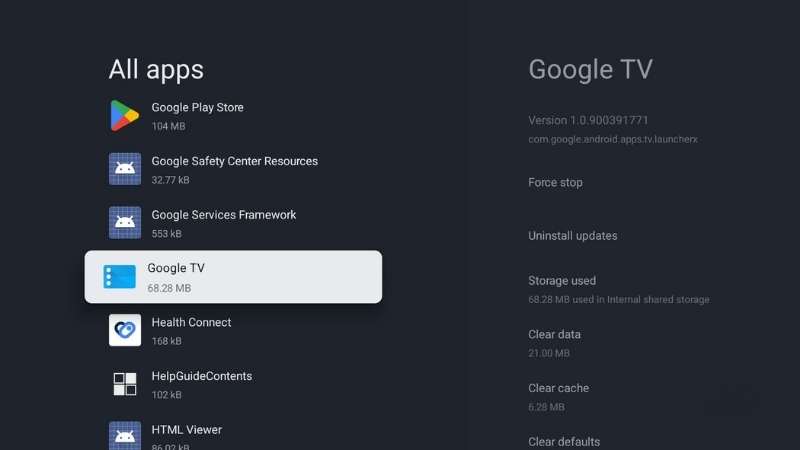Screen dimensions: 800x450
Task: Clear cache of 6.28 MB
Action: 558,388
